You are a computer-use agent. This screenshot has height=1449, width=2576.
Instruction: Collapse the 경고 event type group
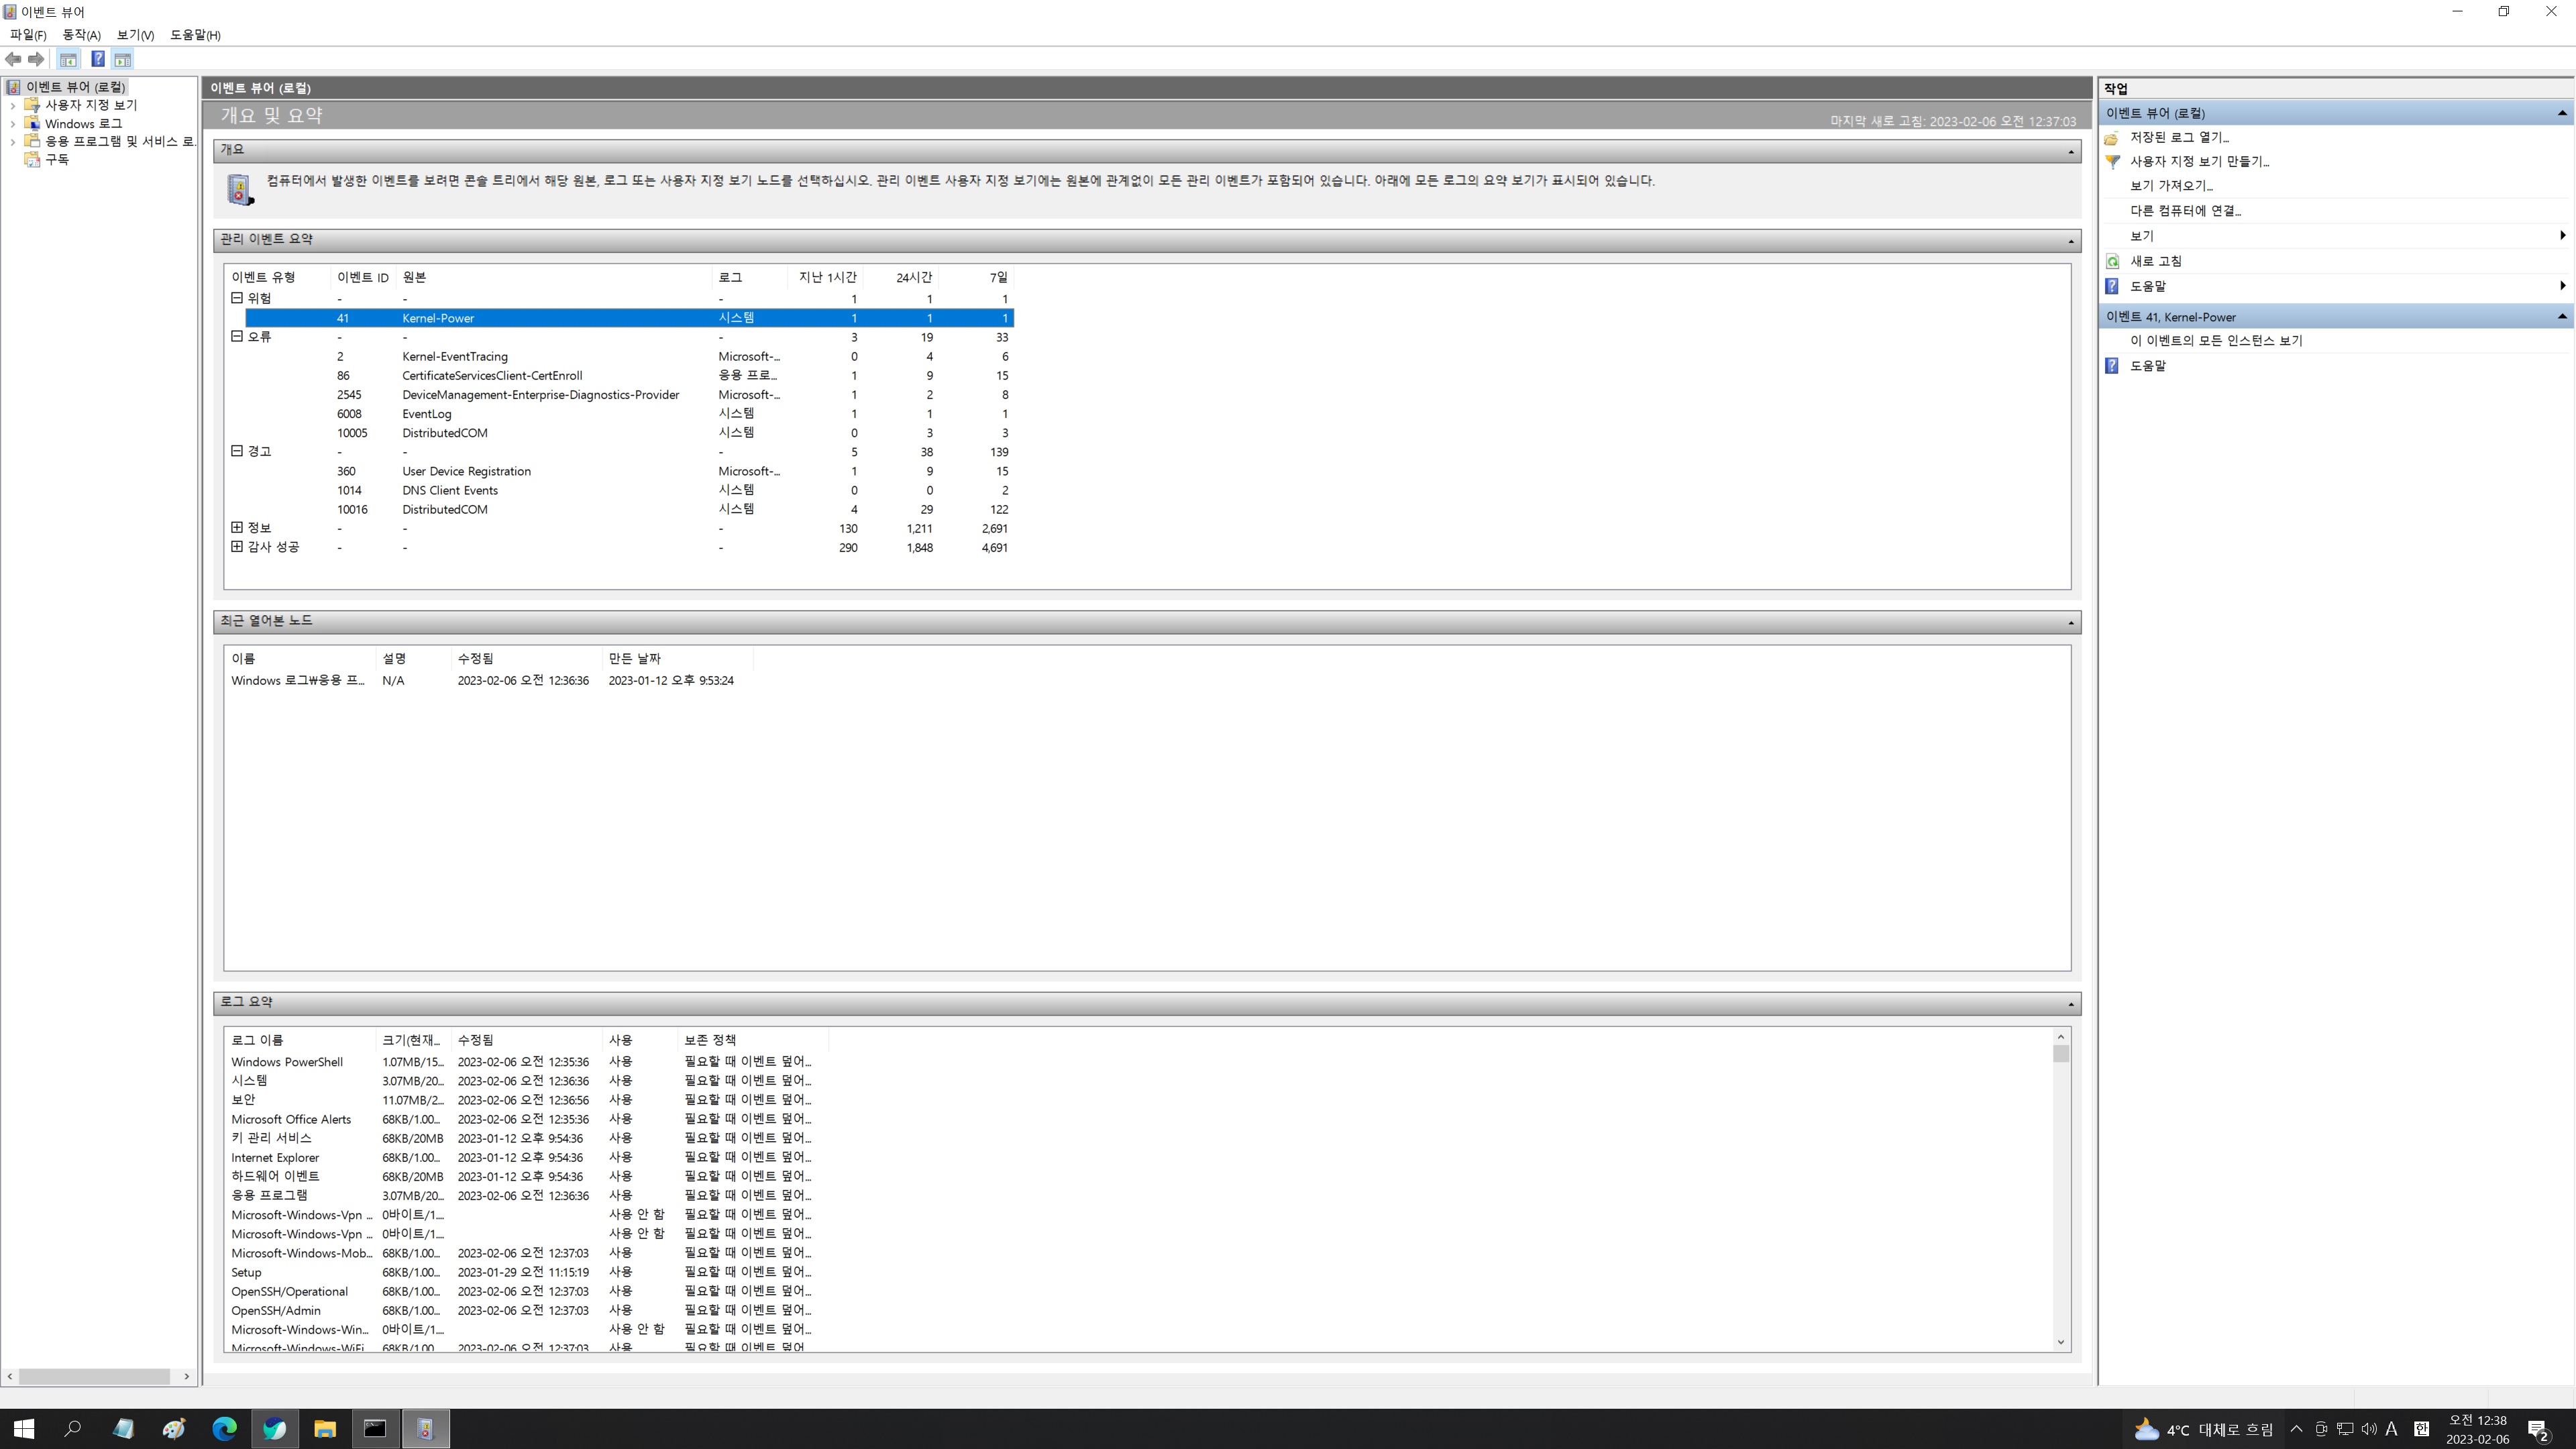click(237, 451)
